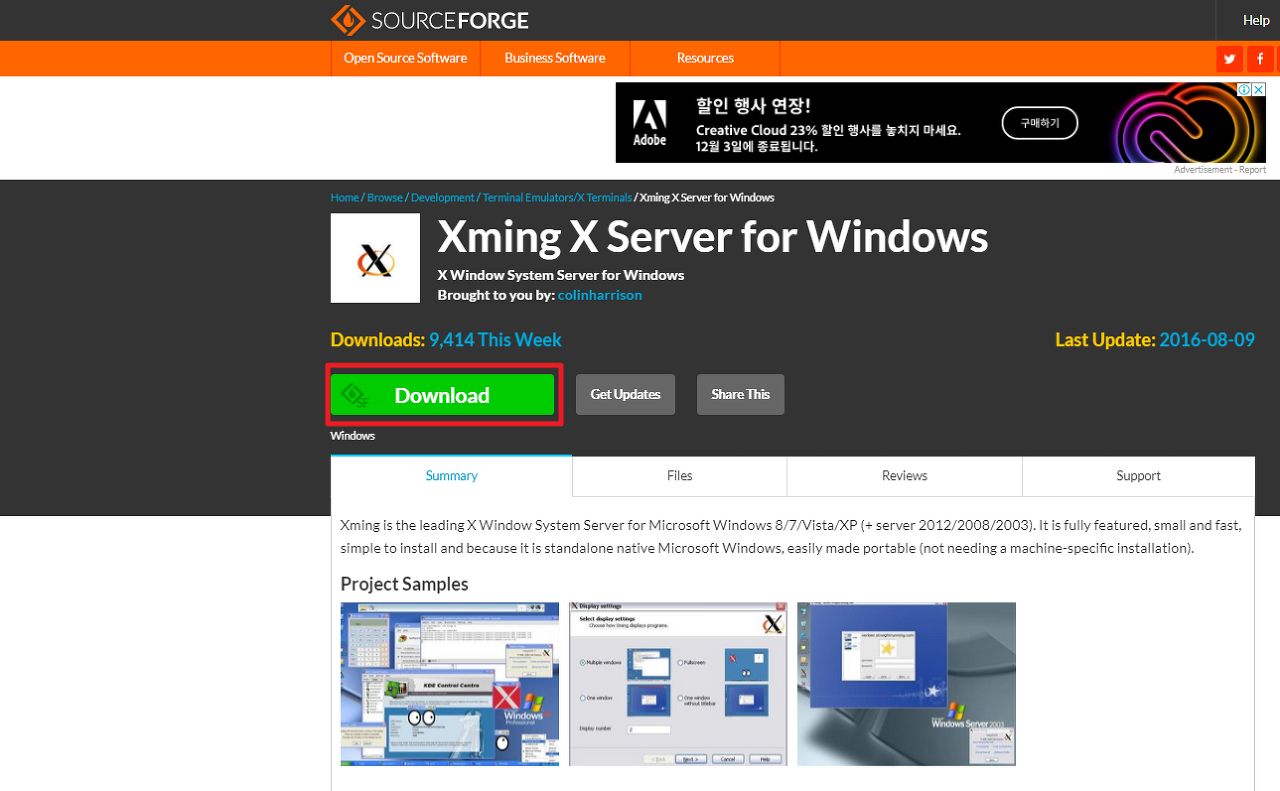Click the Adobe ad info icon
The image size is (1280, 791).
[1243, 90]
